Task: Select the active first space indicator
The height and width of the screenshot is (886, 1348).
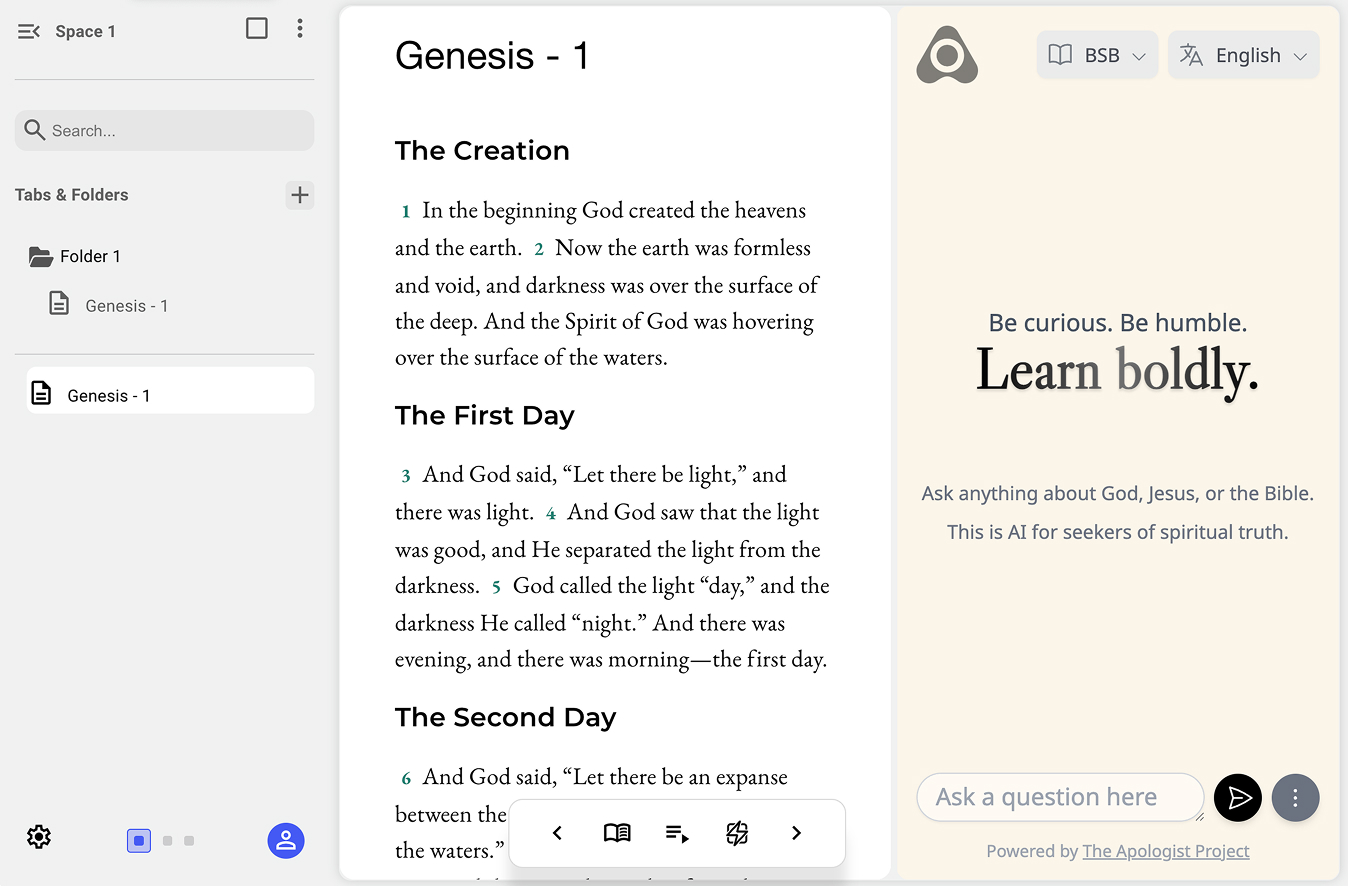Action: click(x=139, y=841)
